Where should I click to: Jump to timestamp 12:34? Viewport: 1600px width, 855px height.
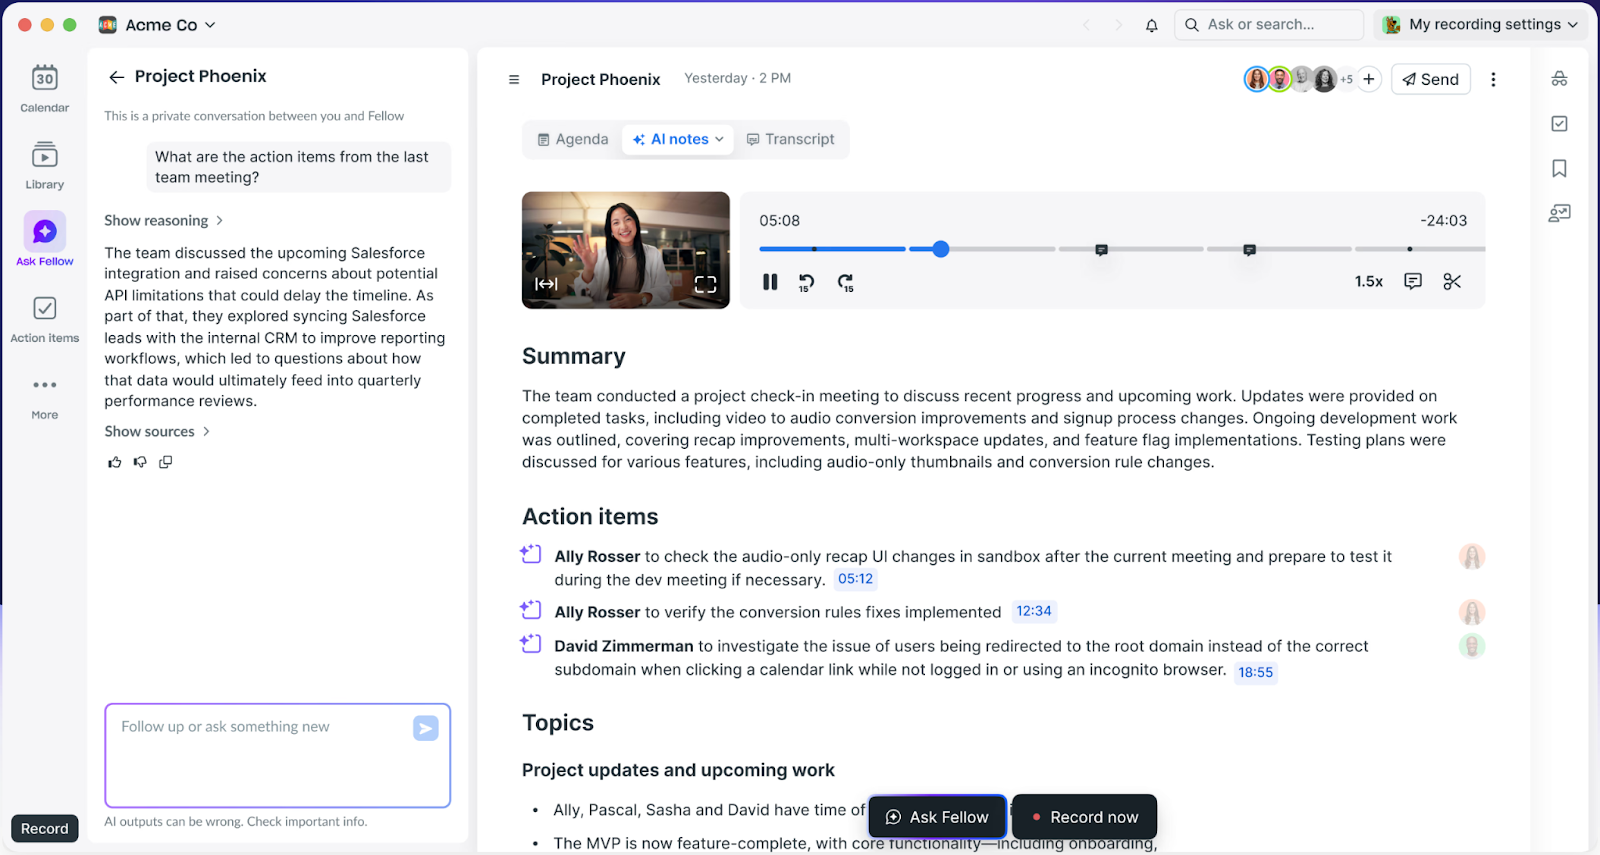point(1034,611)
